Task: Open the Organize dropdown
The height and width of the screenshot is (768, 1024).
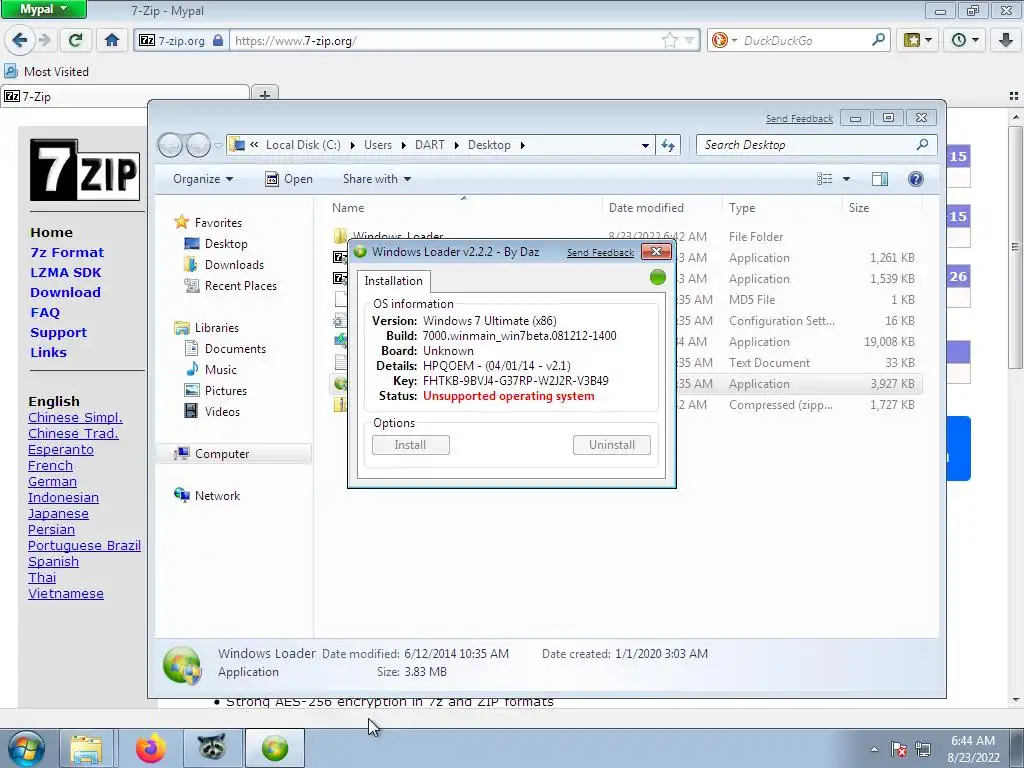Action: 202,179
